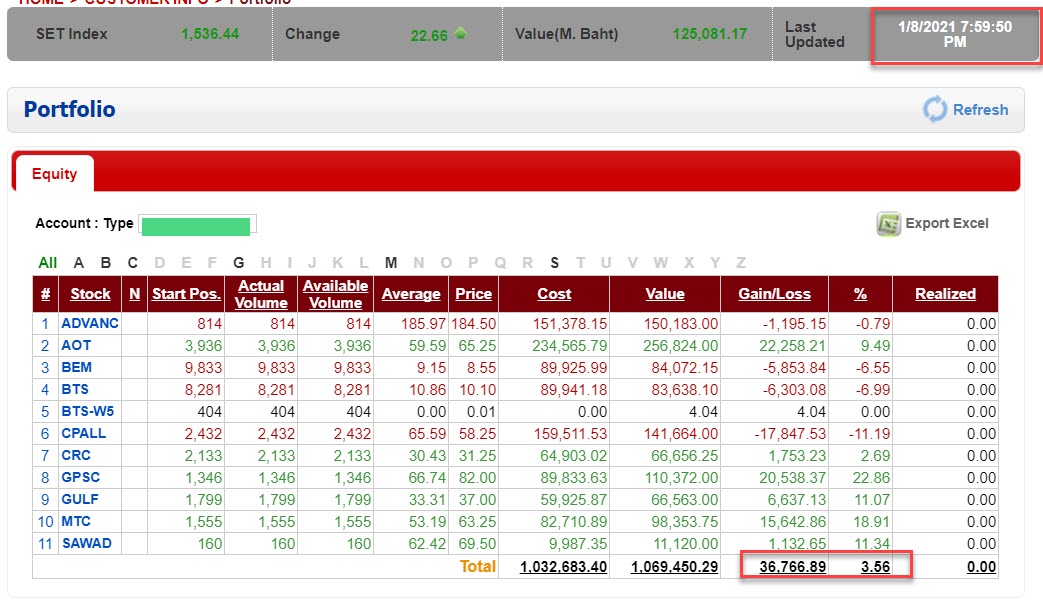Open the CRC stock link
1043x602 pixels.
(x=76, y=455)
